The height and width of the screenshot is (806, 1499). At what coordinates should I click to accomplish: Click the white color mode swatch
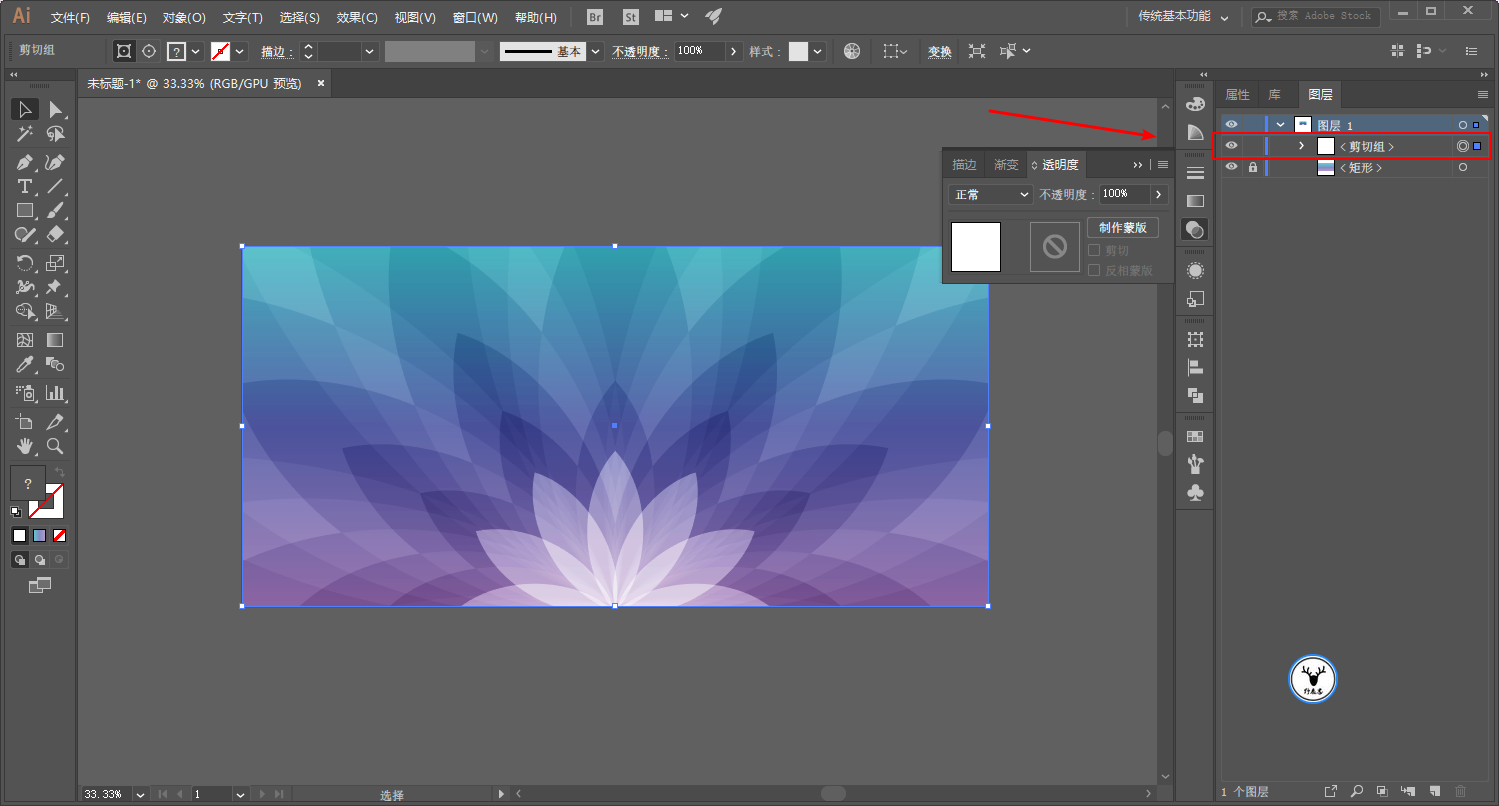pos(19,535)
